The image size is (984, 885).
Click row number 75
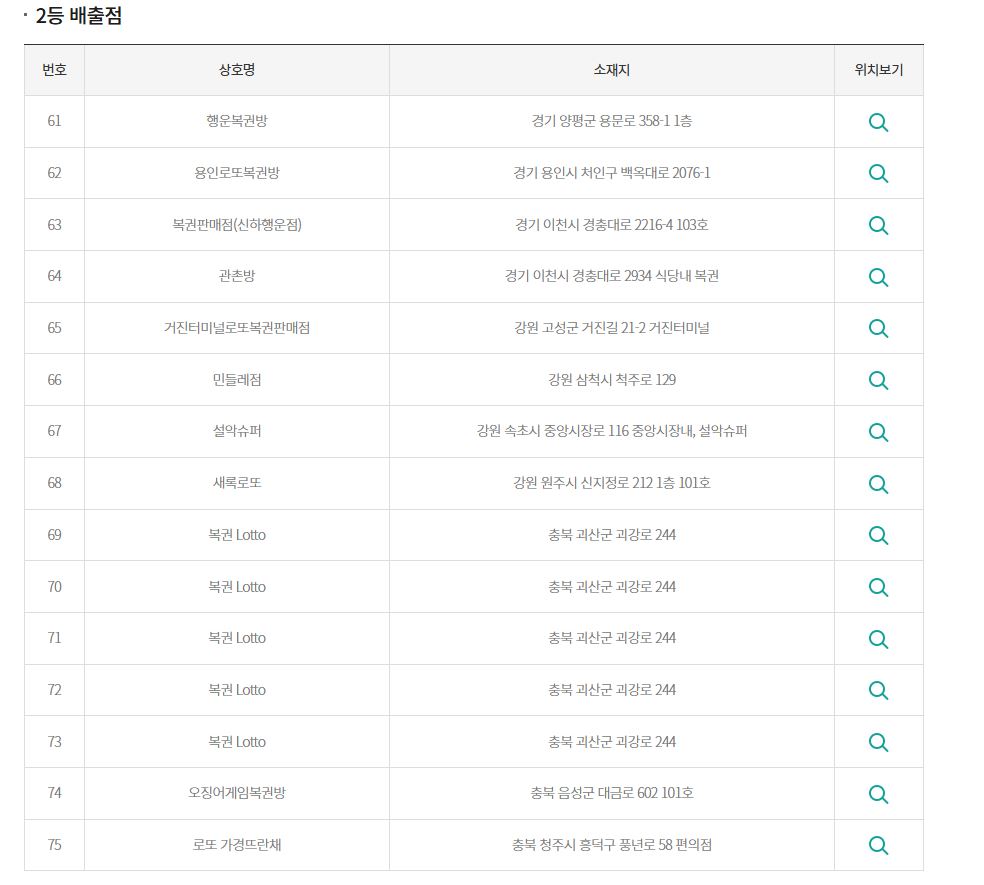55,845
